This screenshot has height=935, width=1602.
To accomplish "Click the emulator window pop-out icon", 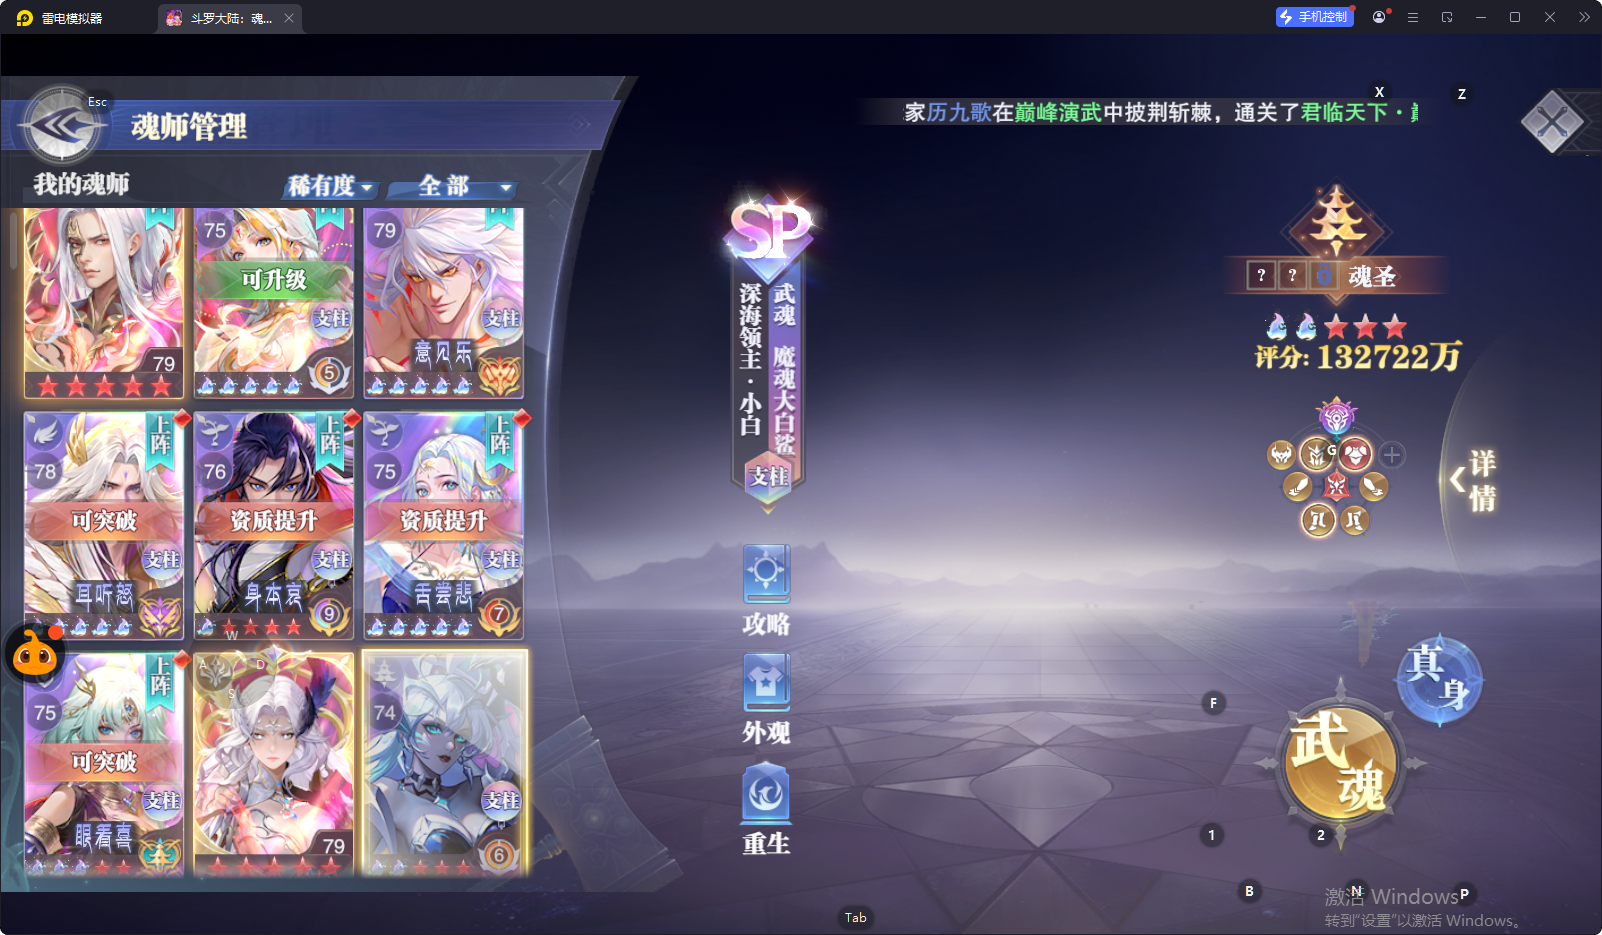I will pyautogui.click(x=1447, y=17).
